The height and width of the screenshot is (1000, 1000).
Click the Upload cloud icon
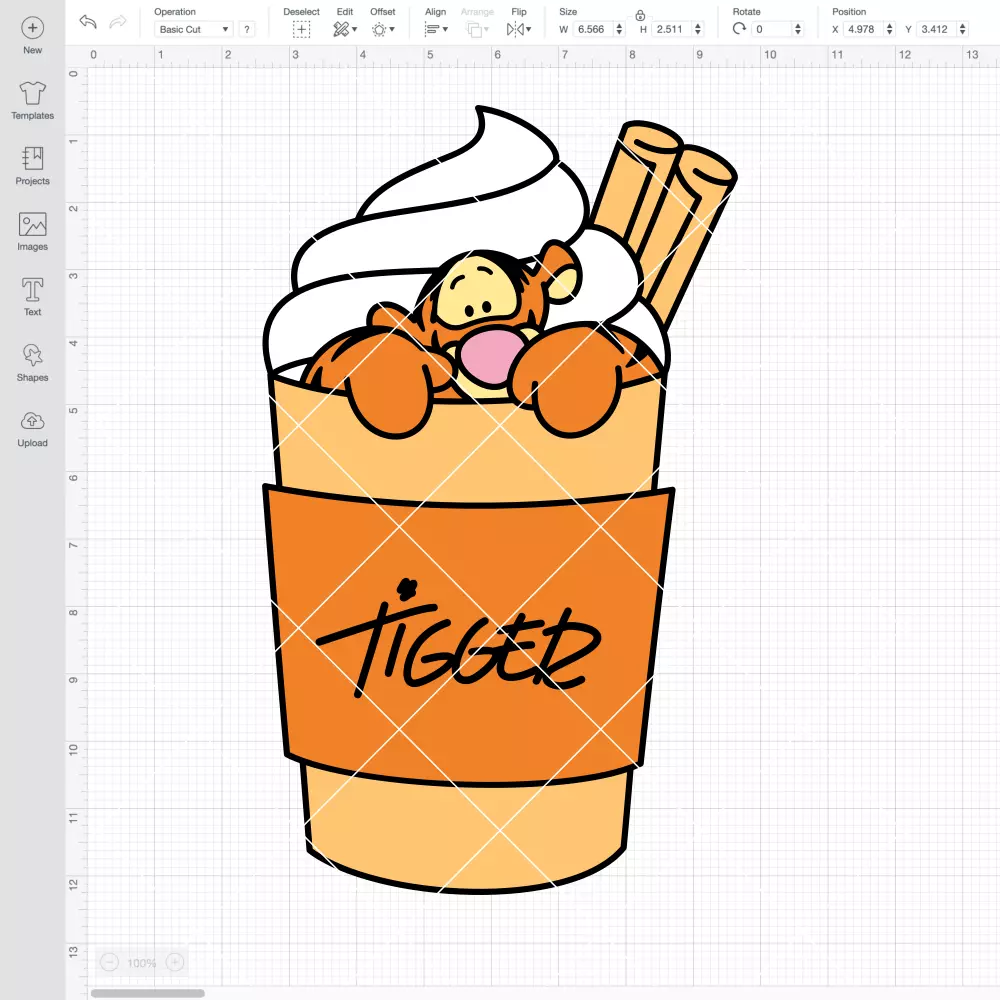pos(33,421)
